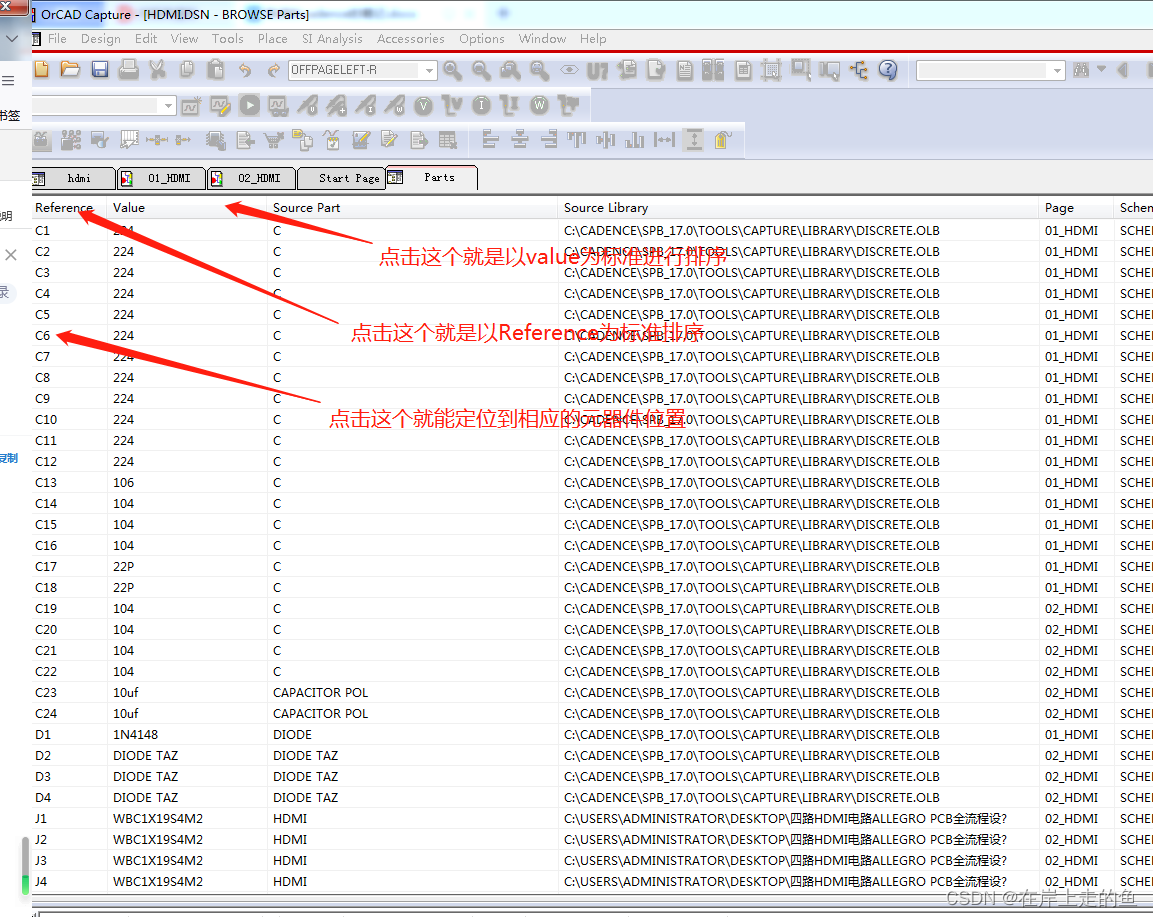Zoom in on the schematic
This screenshot has height=917, width=1153.
[451, 70]
